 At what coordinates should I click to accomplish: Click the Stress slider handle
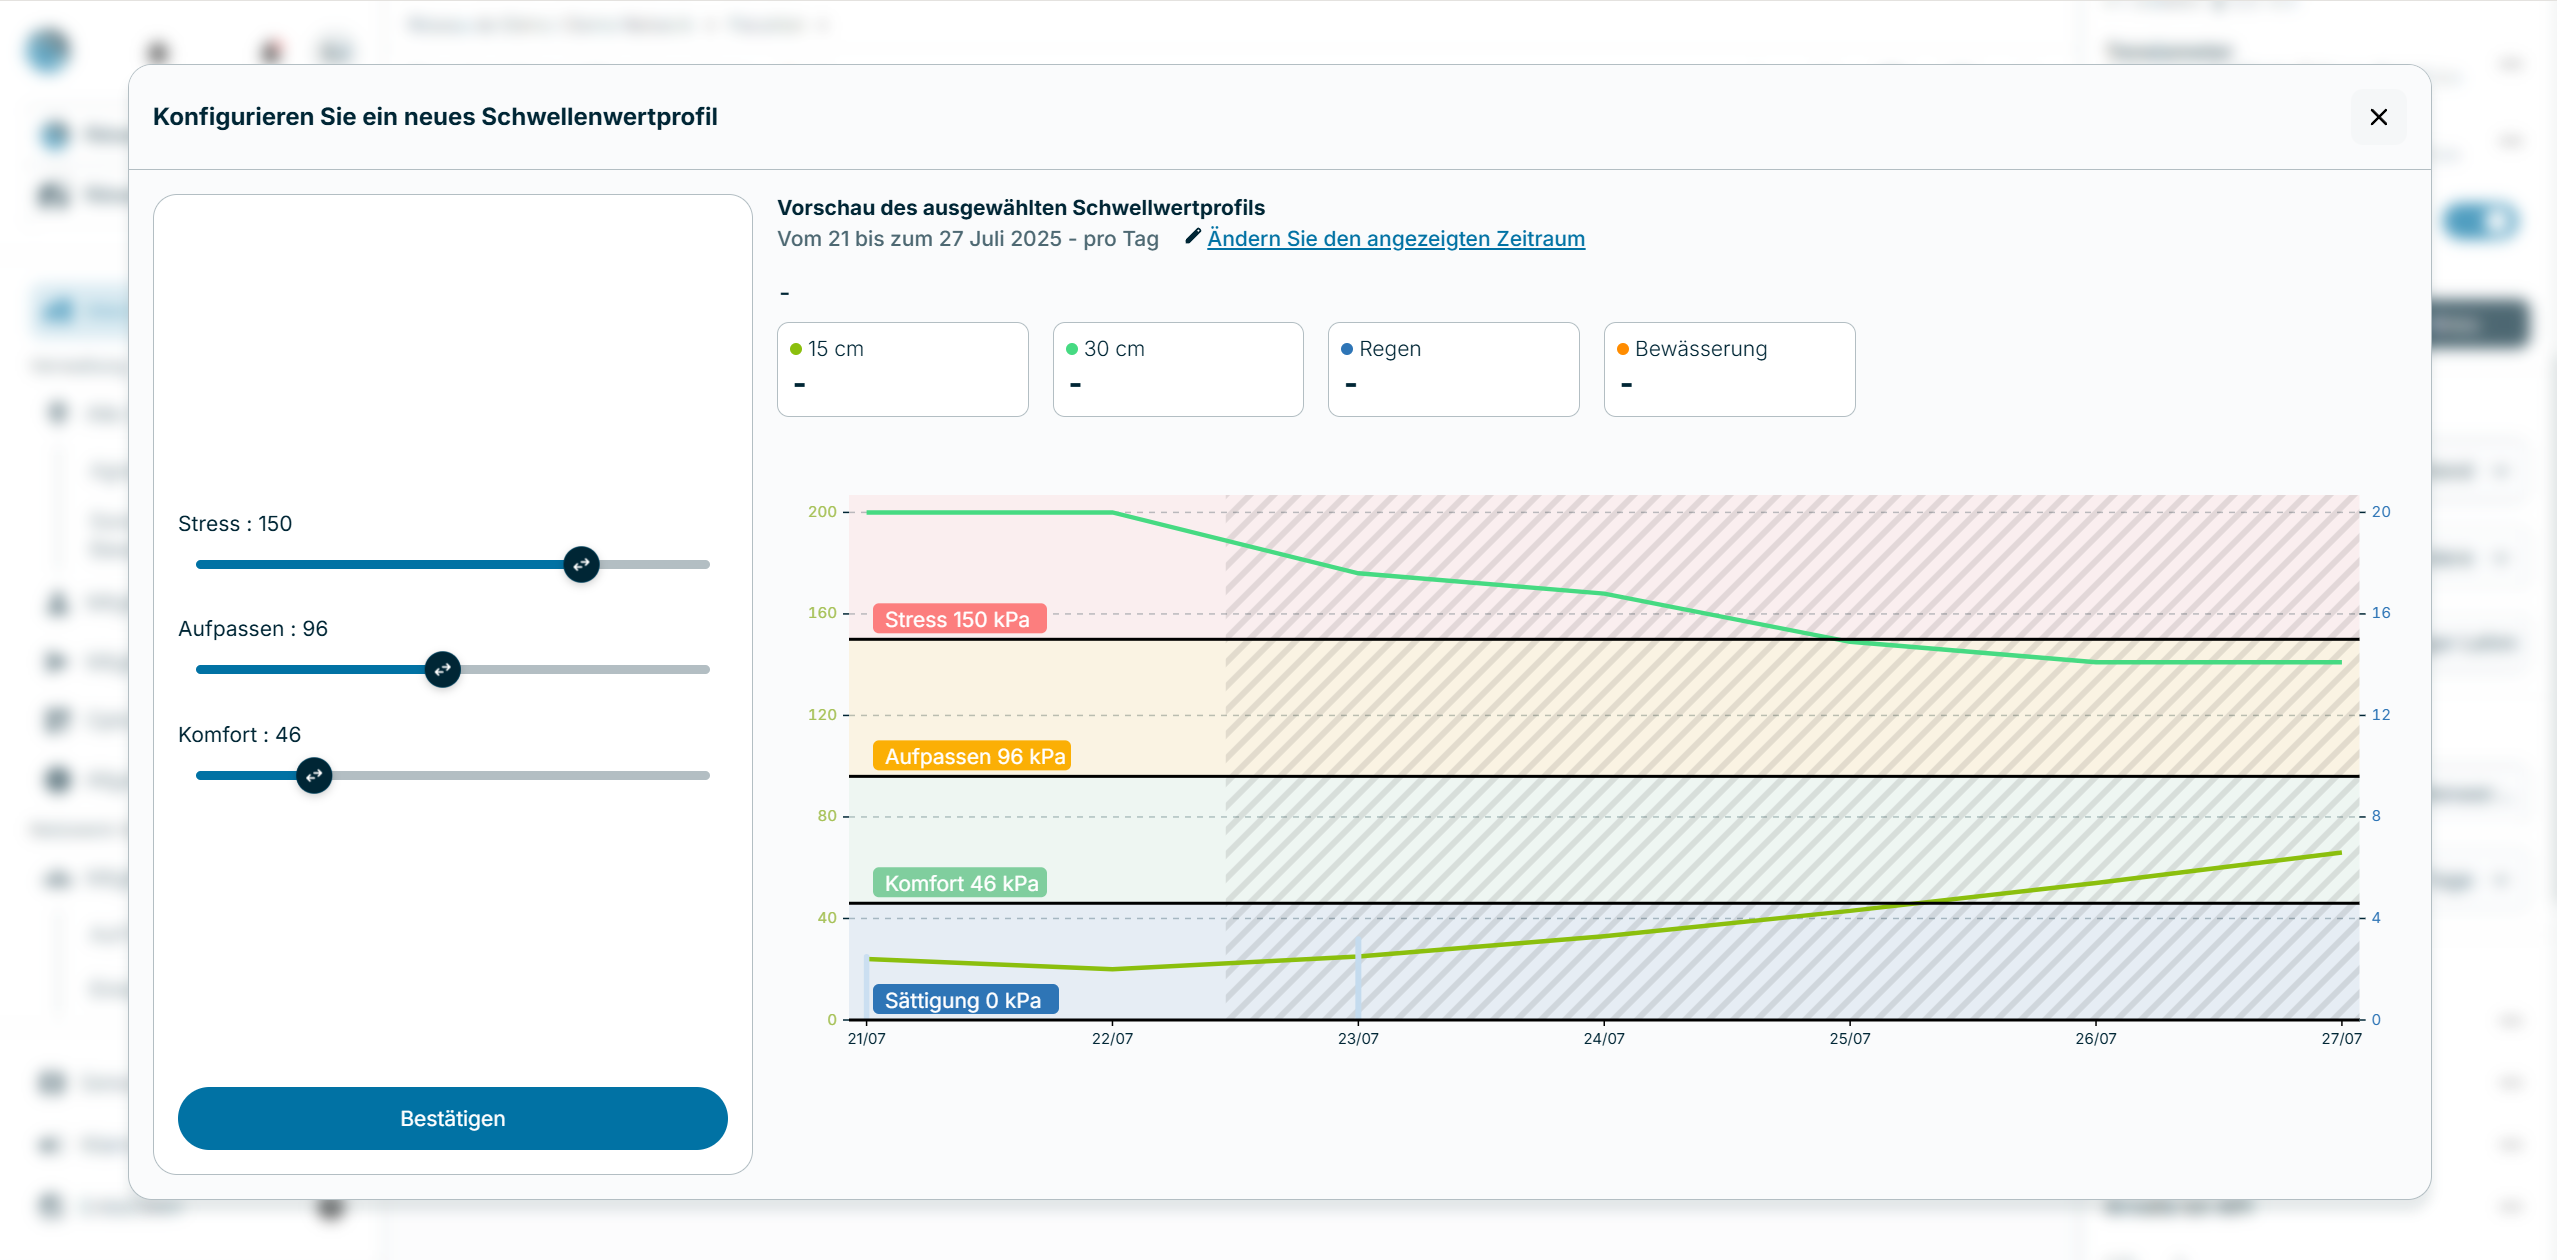tap(581, 565)
